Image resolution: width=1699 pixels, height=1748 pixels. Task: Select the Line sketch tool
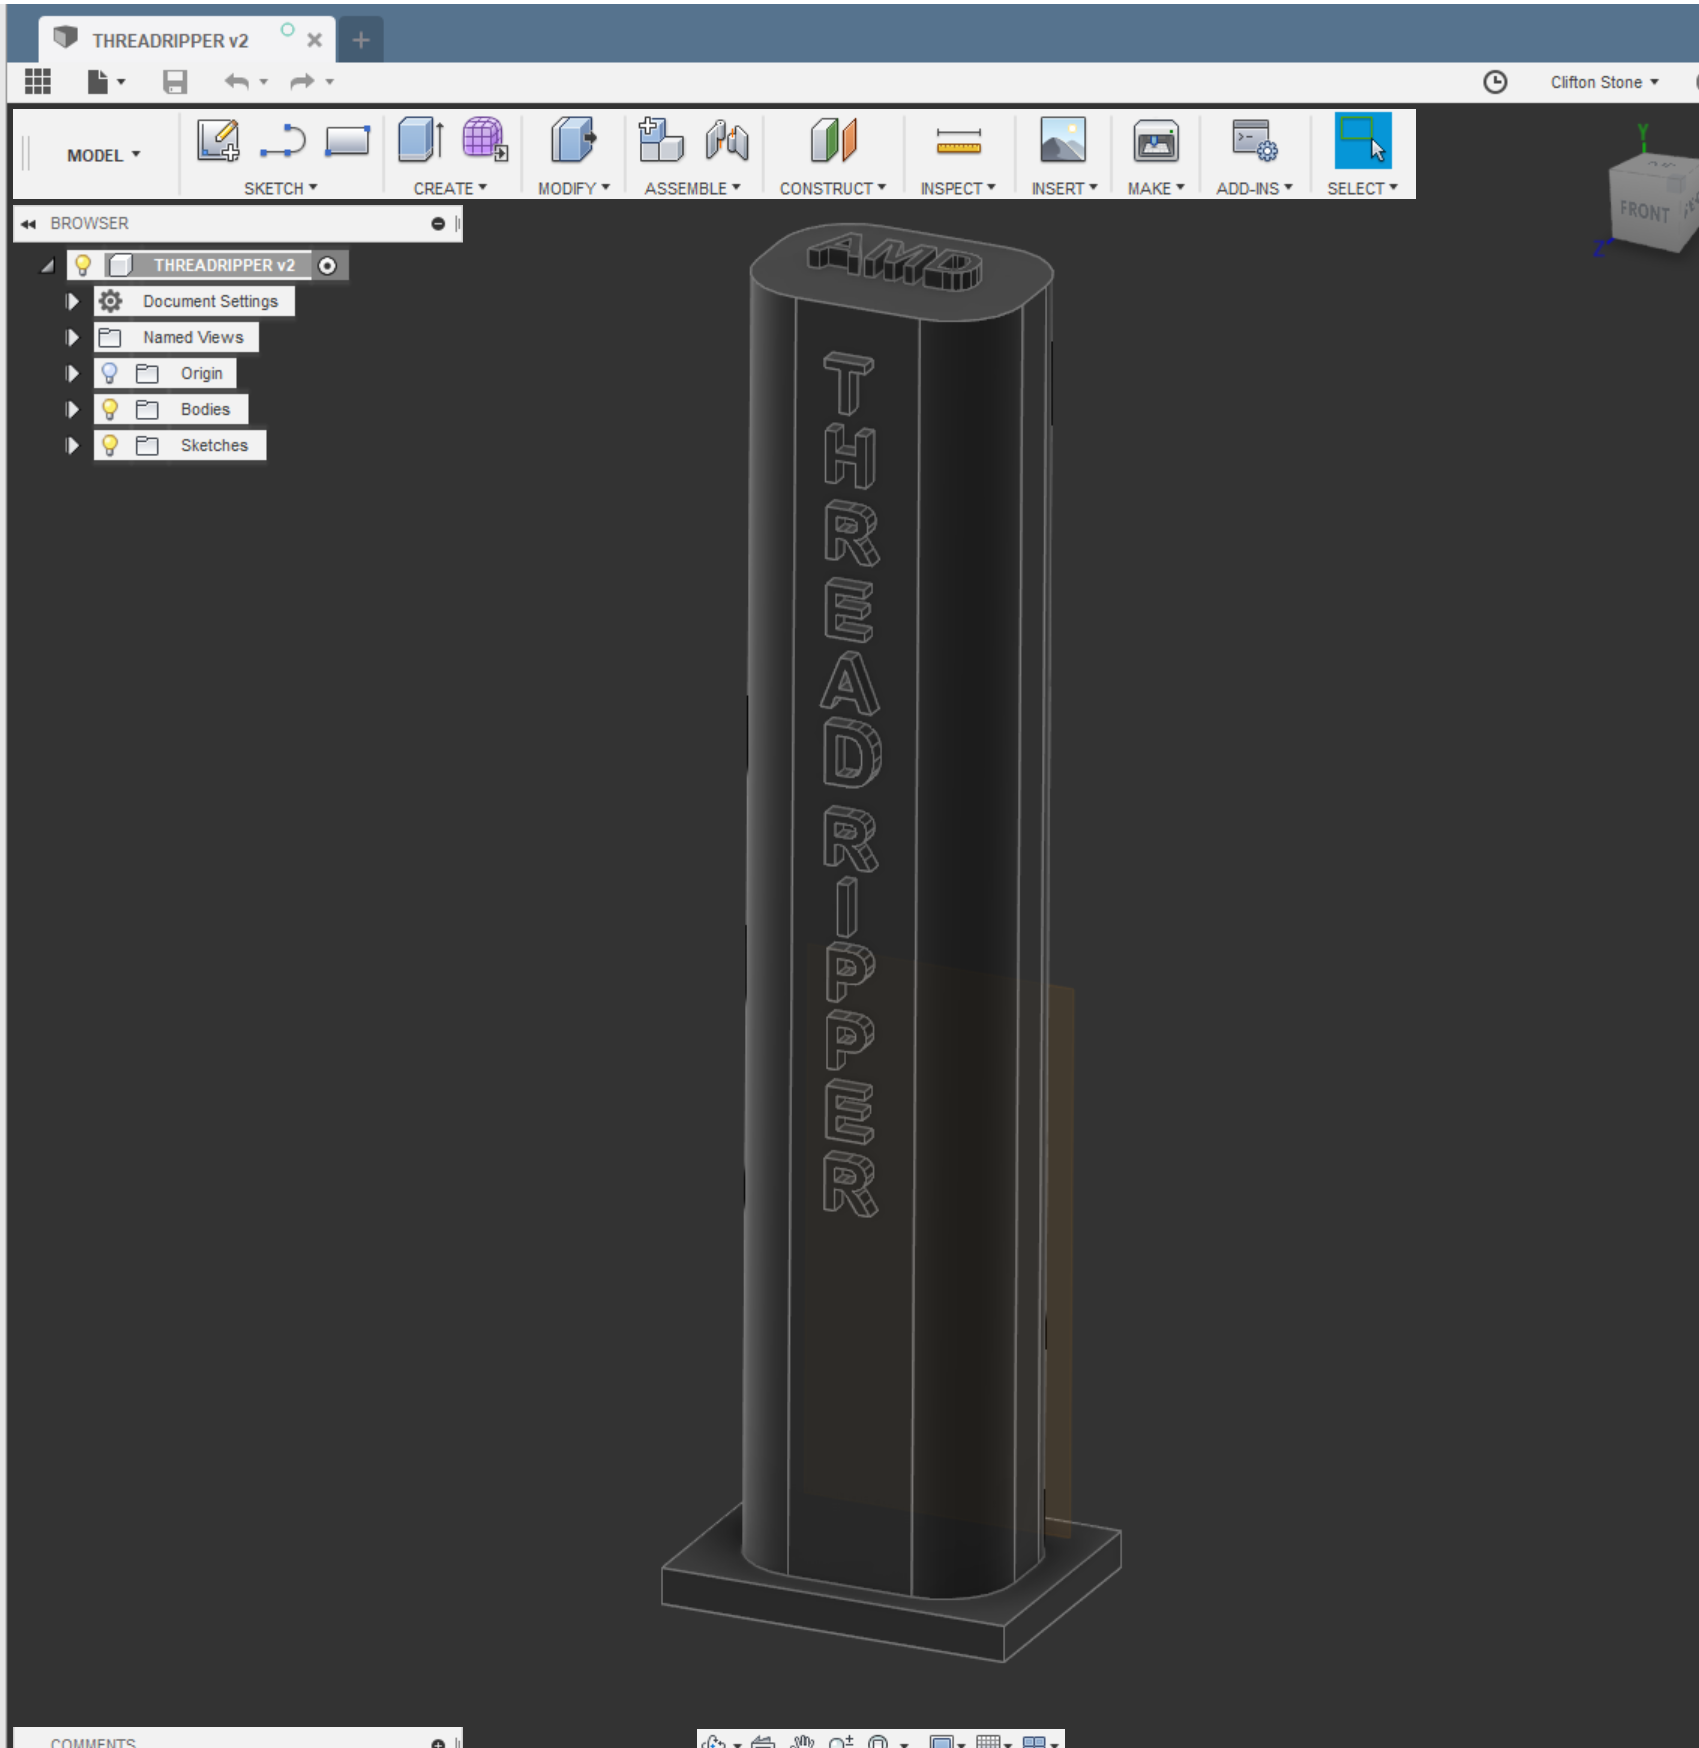283,140
